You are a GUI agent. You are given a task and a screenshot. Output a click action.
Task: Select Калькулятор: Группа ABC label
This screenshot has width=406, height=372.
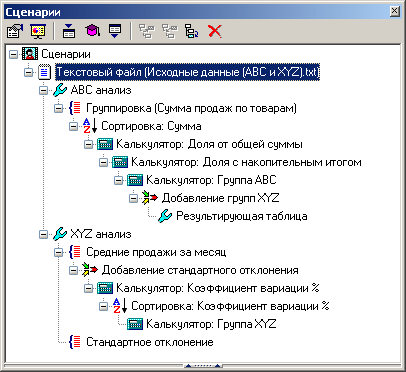point(211,180)
